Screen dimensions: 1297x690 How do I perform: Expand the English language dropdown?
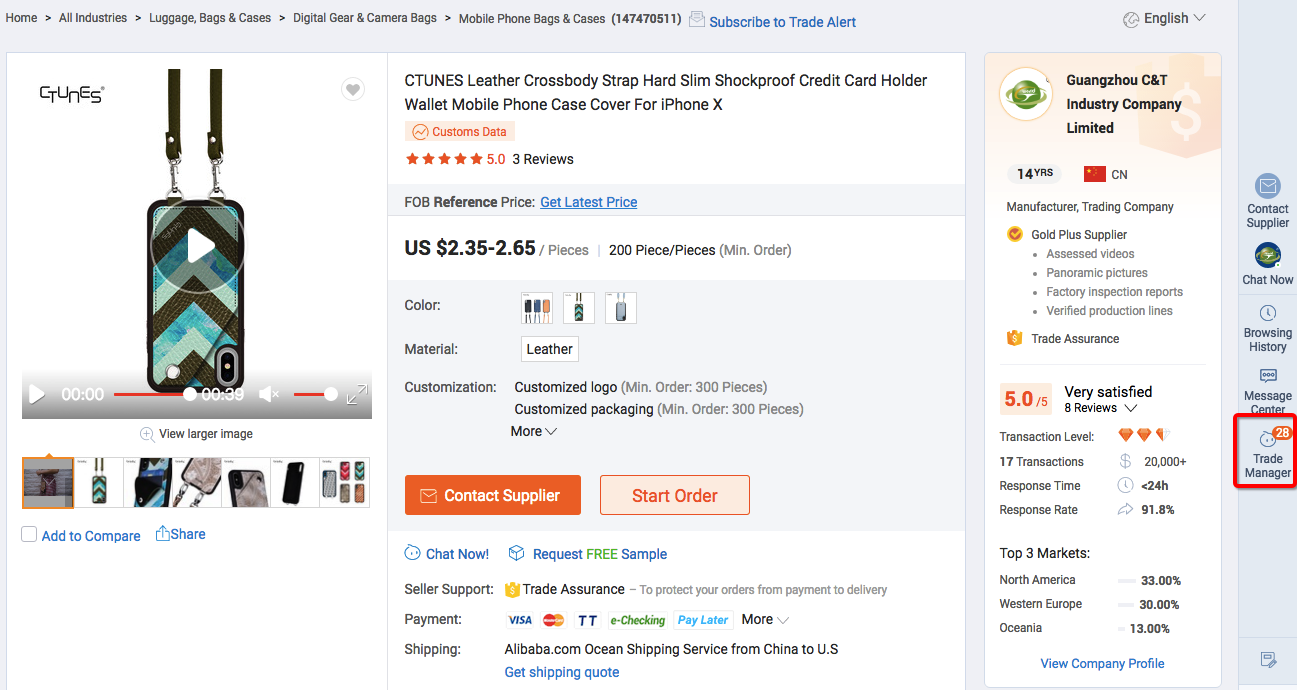(1165, 19)
